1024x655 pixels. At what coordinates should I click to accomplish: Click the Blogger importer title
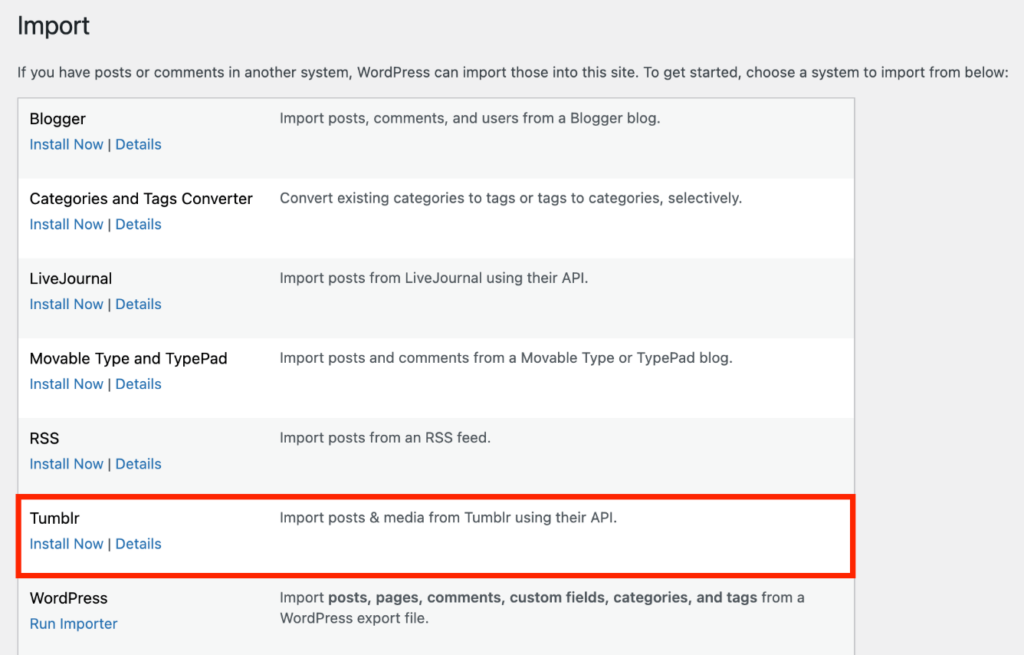pos(57,118)
